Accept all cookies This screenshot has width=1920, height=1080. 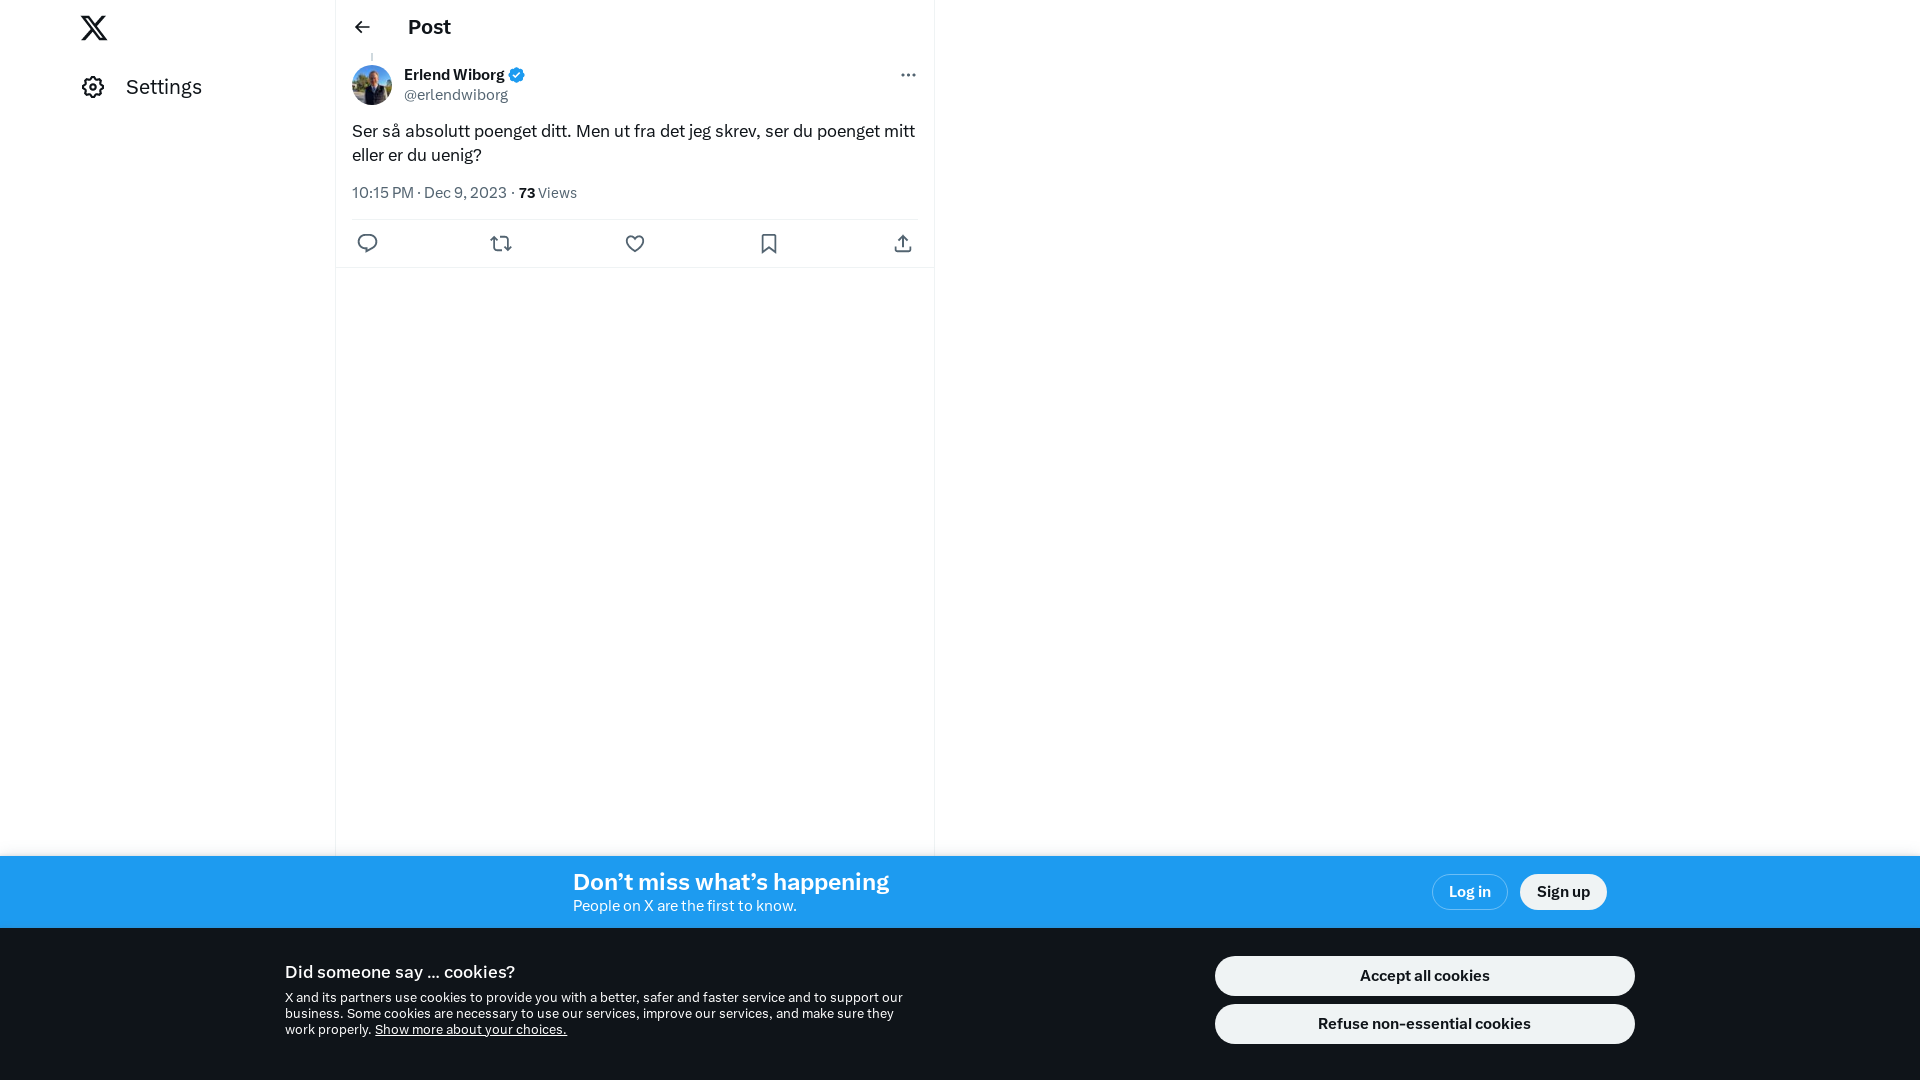coord(1424,976)
